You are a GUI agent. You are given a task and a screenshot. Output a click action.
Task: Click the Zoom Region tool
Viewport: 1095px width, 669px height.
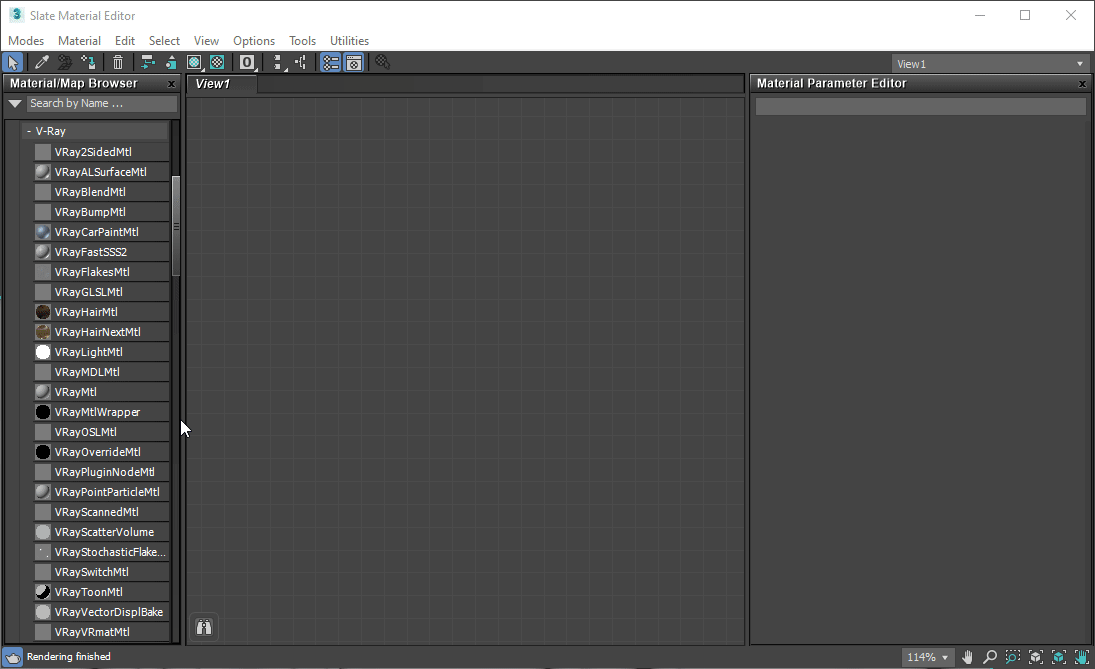coord(1013,657)
